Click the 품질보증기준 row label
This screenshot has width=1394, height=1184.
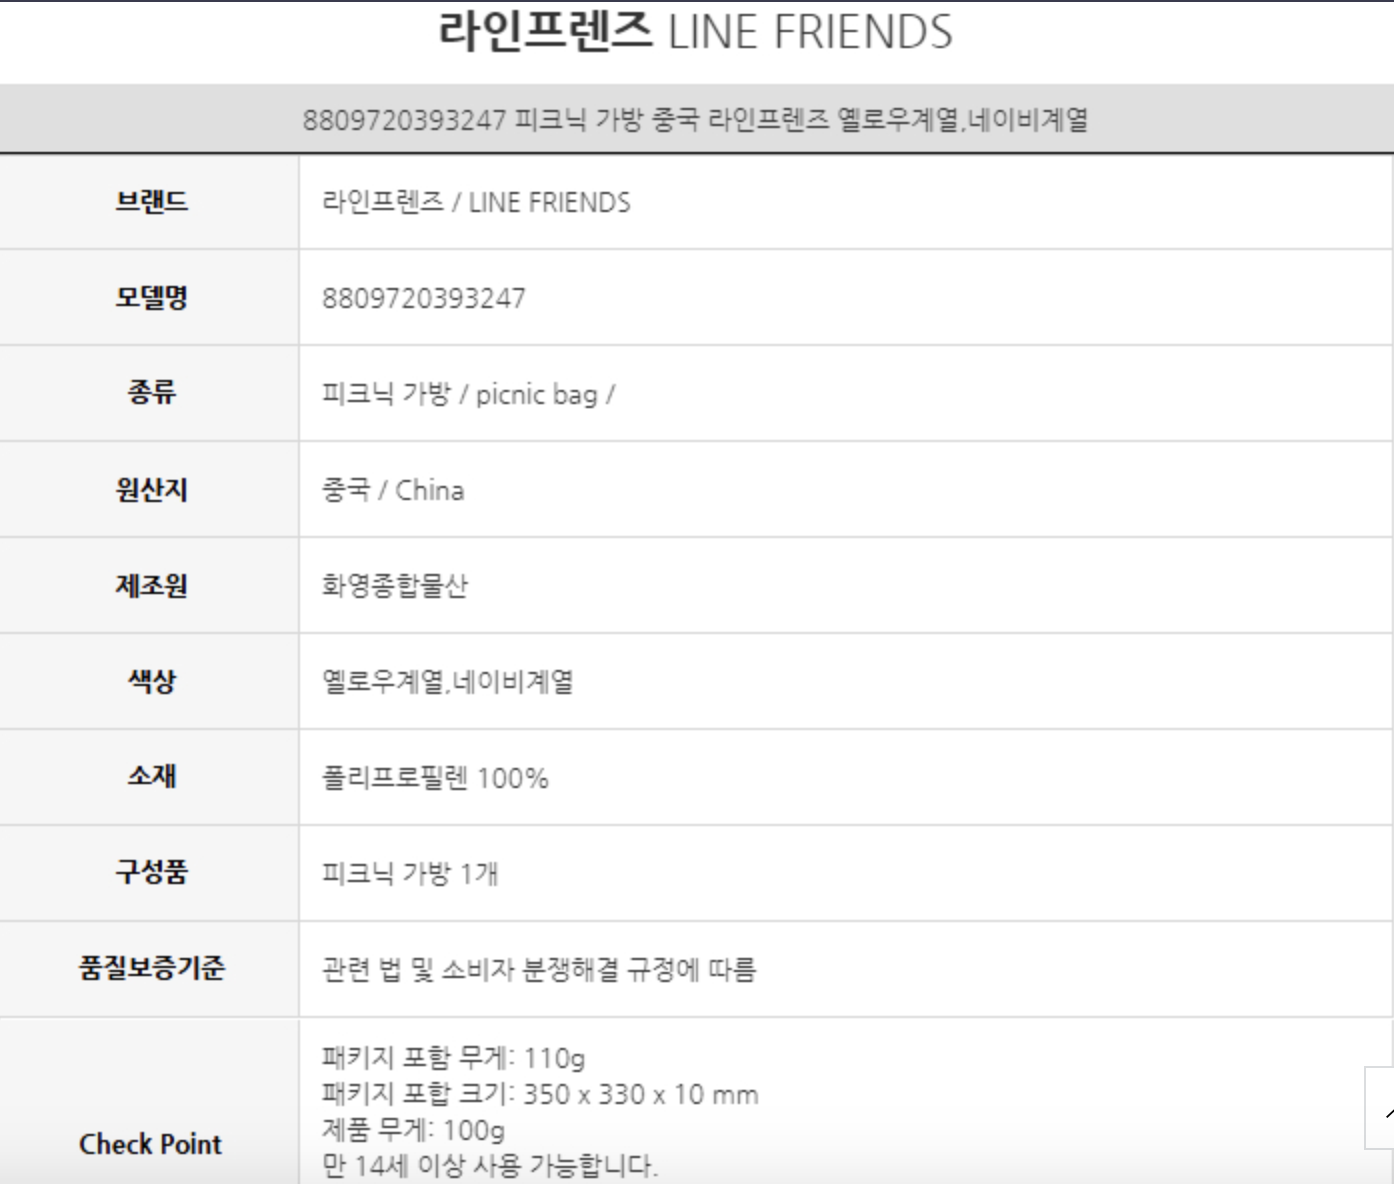point(151,968)
